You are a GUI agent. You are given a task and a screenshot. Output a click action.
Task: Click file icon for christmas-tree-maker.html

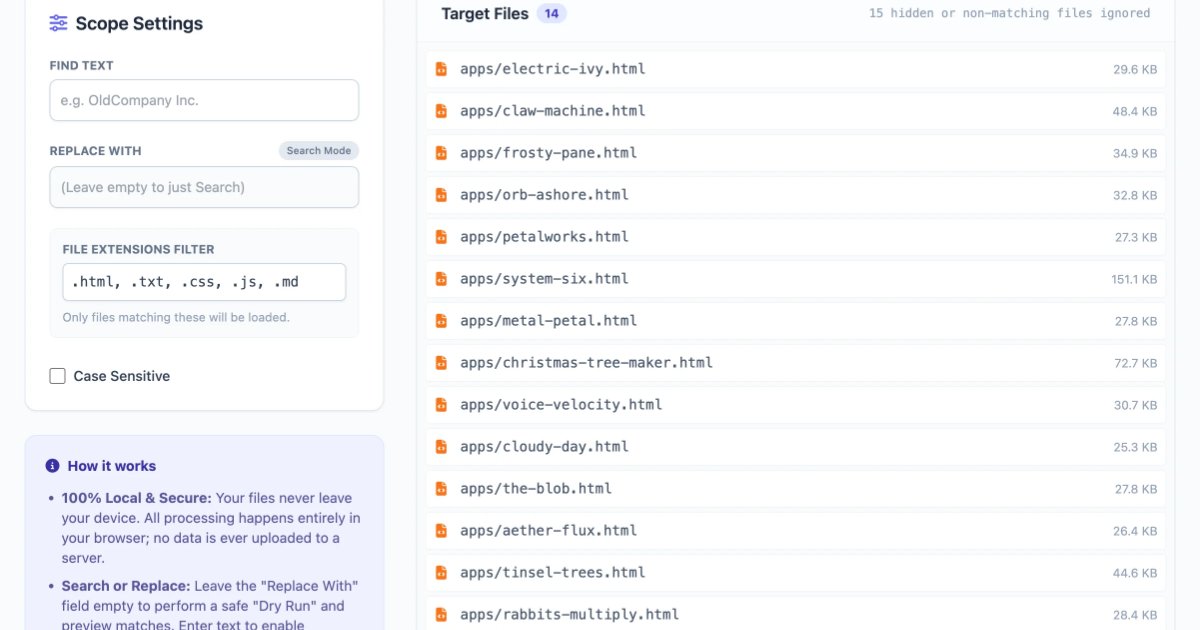[x=441, y=363]
